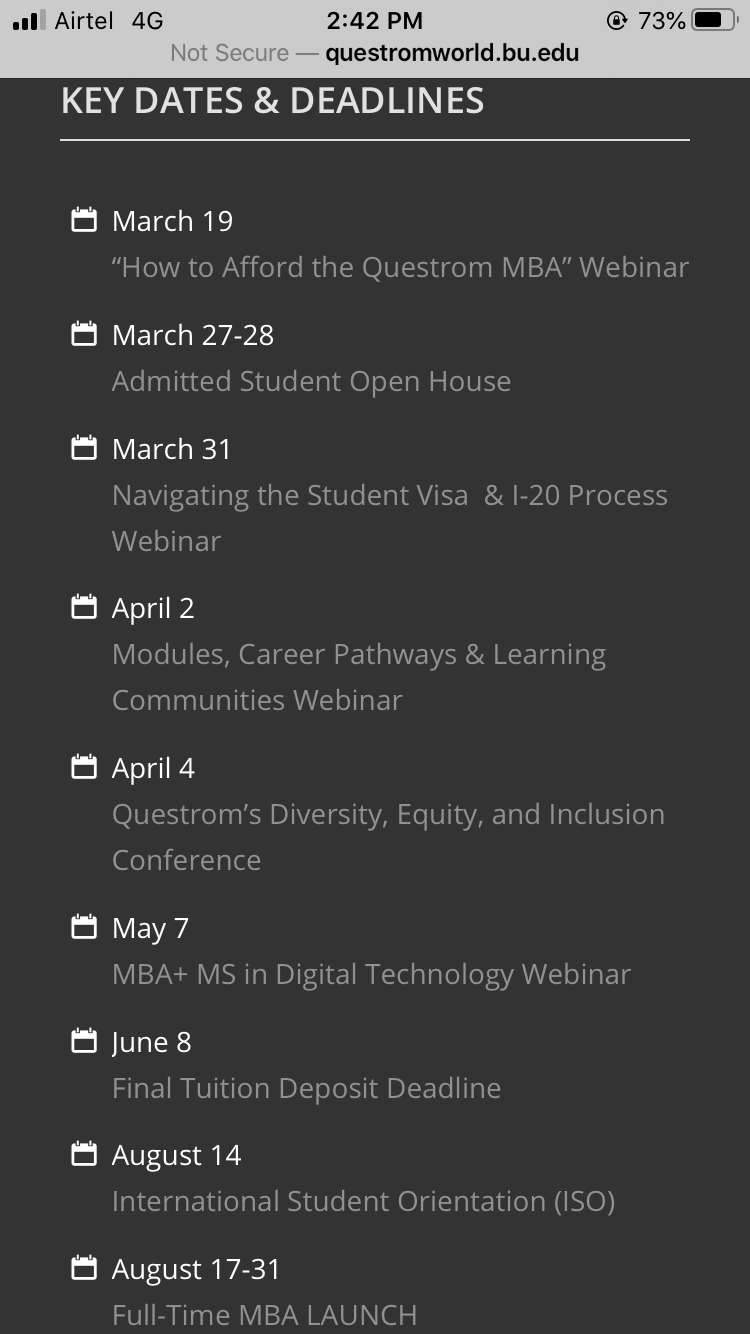750x1334 pixels.
Task: Tap the calendar icon next to March 27-28
Action: pyautogui.click(x=84, y=334)
